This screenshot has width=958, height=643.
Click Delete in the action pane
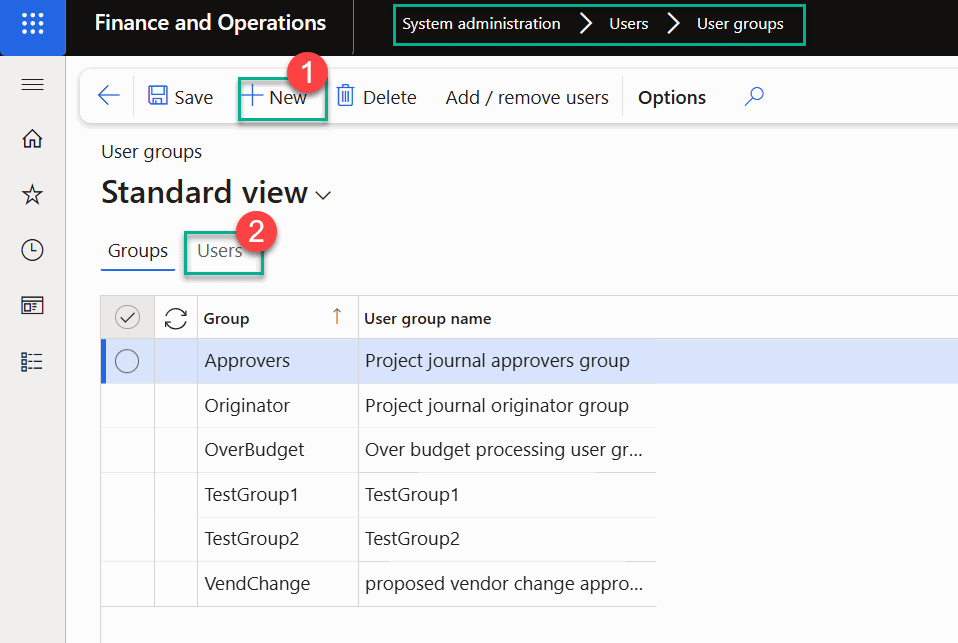tap(376, 97)
